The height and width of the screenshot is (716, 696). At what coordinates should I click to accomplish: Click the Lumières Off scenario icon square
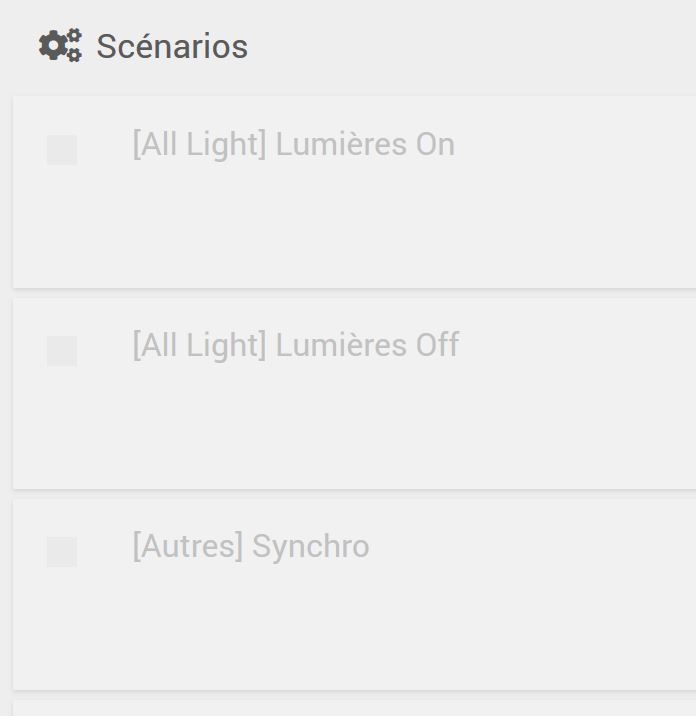(x=62, y=351)
